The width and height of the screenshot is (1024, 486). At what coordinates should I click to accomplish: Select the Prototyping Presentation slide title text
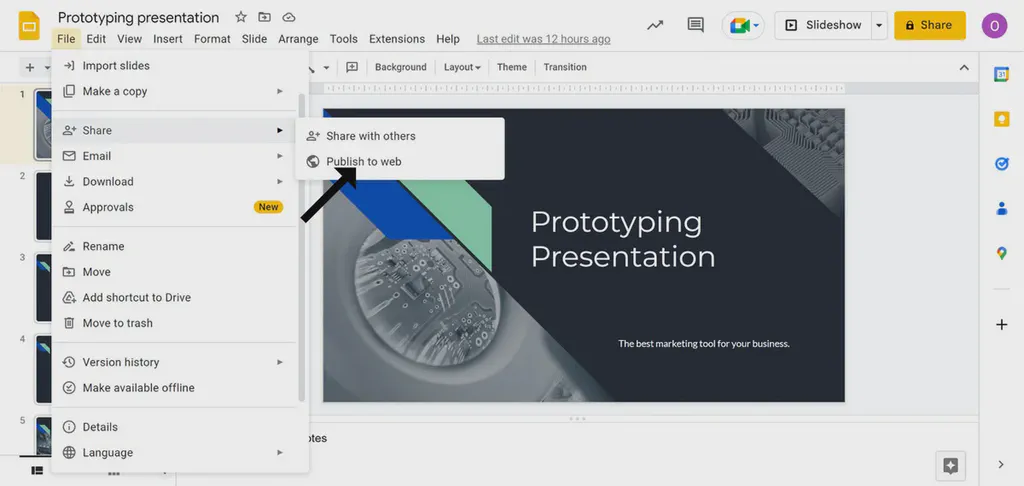point(622,239)
